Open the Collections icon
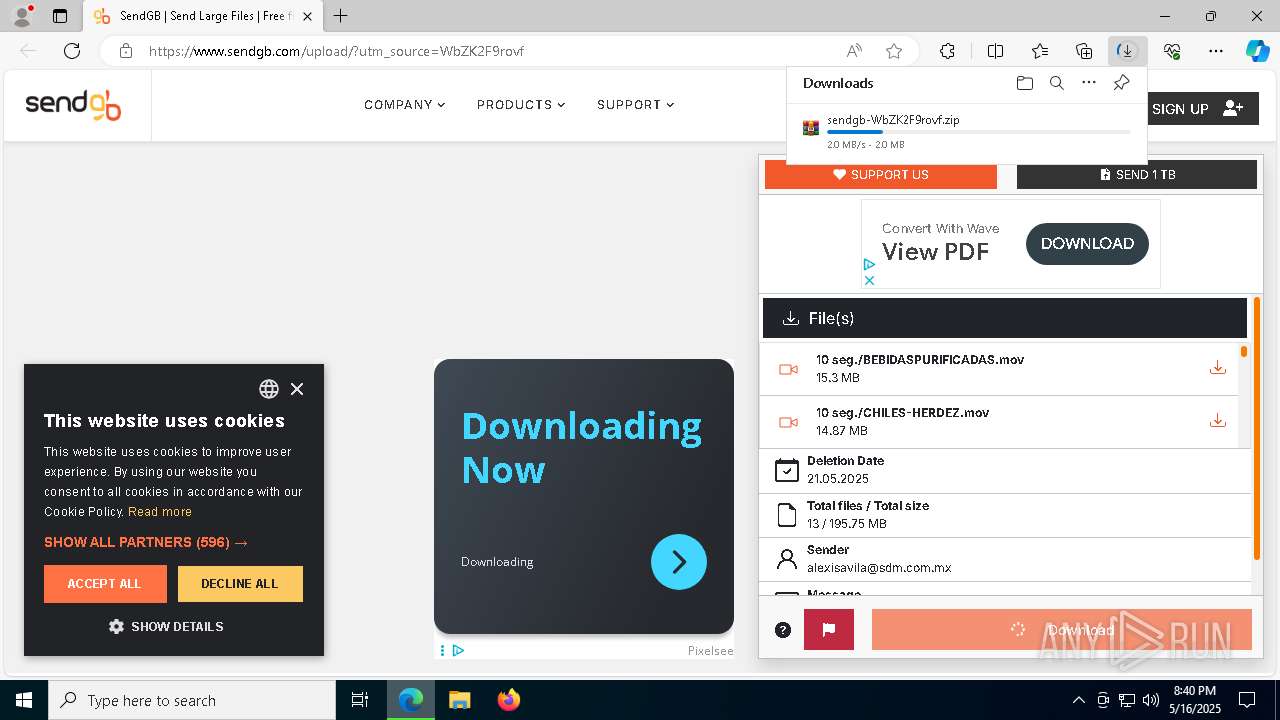The width and height of the screenshot is (1280, 720). 1084,51
